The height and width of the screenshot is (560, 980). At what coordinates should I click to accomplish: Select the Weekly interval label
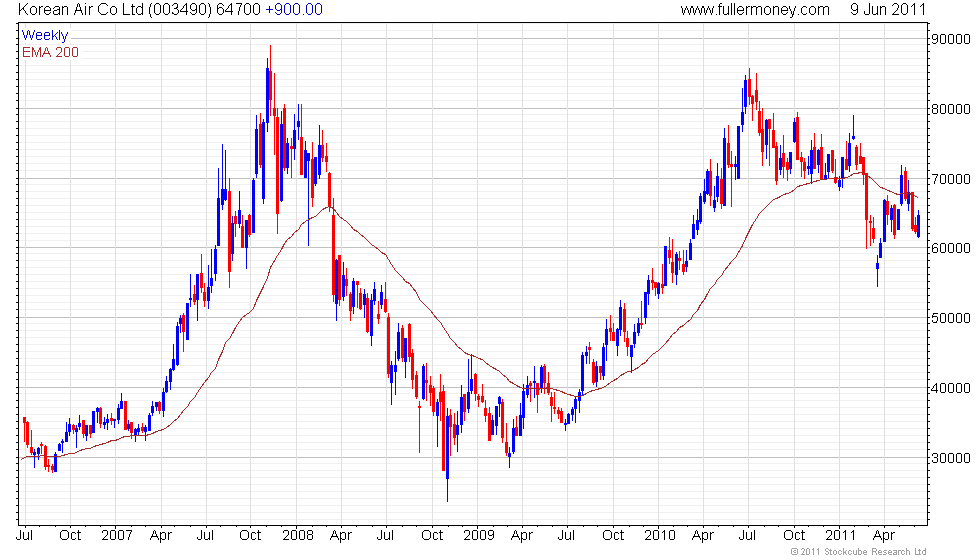(44, 35)
